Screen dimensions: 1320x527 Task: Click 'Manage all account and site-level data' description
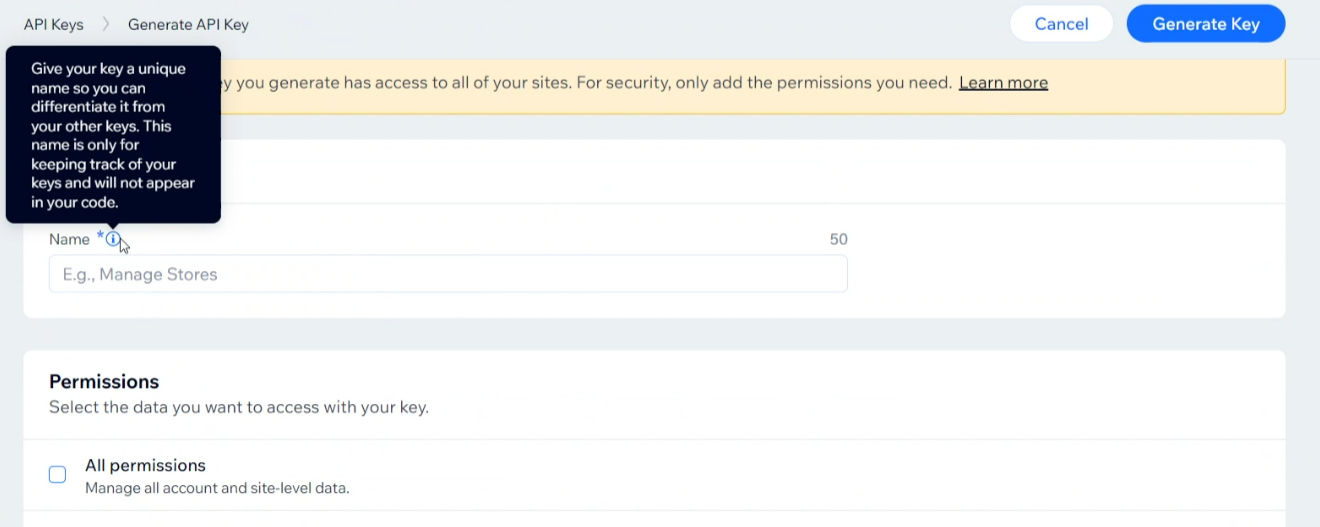pos(217,488)
